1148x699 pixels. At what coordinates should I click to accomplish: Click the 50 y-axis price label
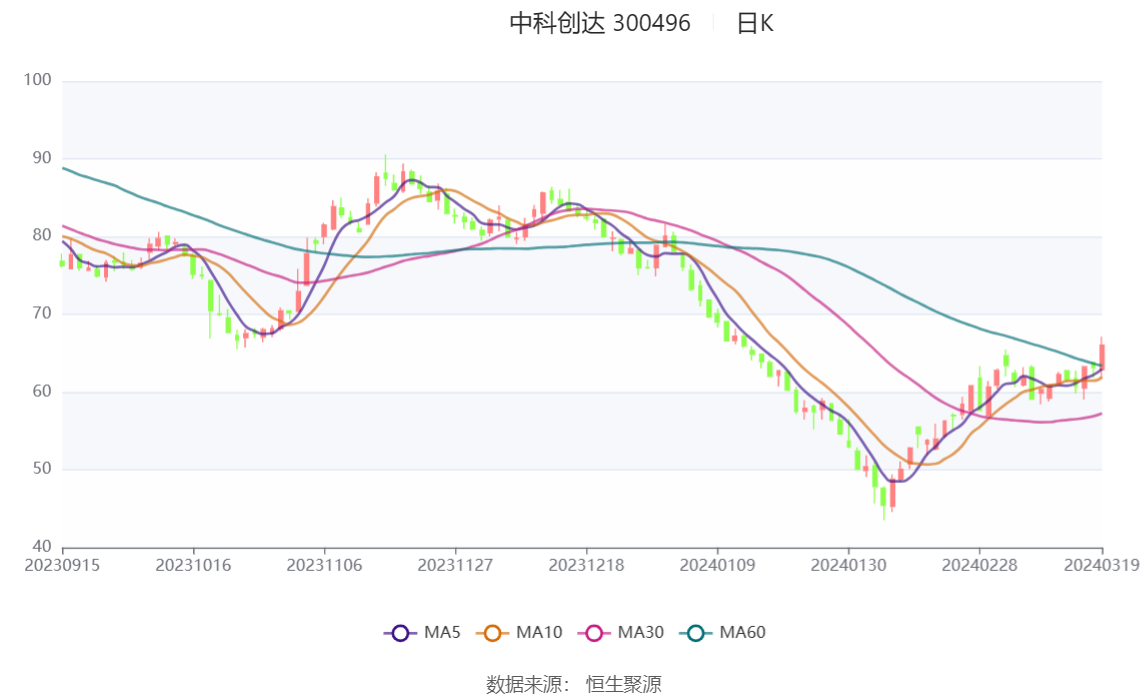tap(42, 468)
